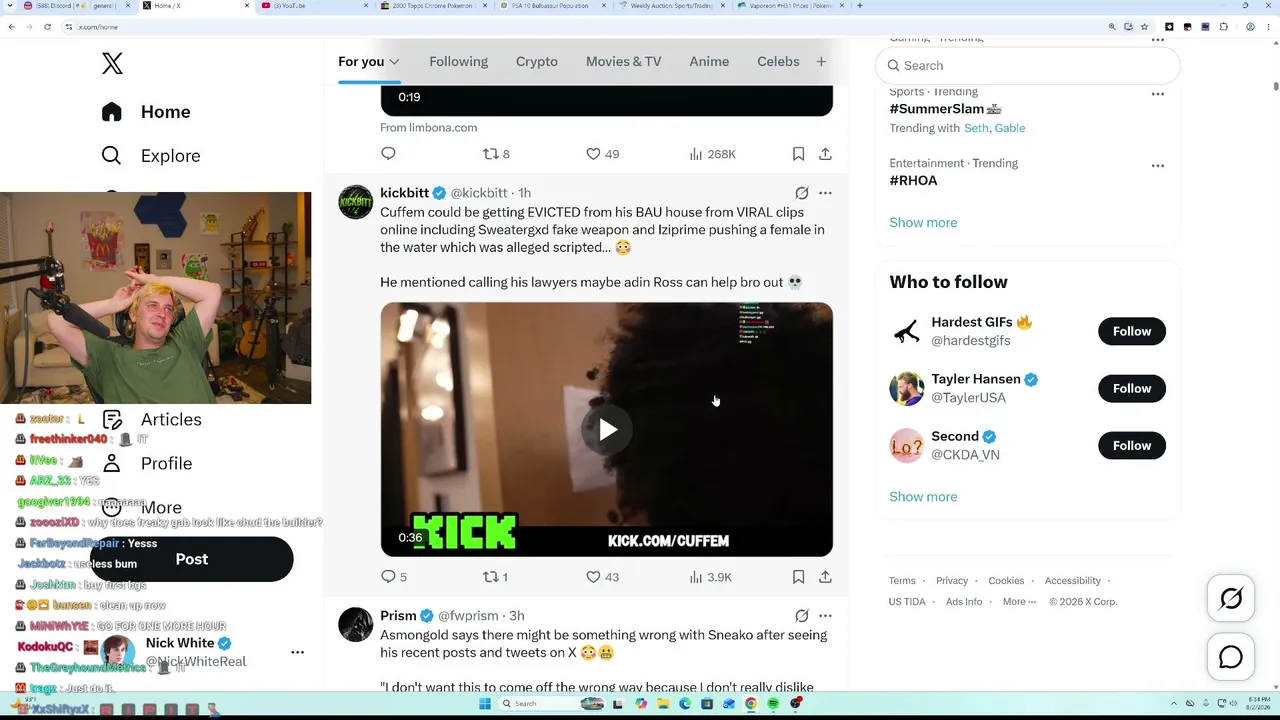Open account menu dots beside Nick White

tap(297, 652)
